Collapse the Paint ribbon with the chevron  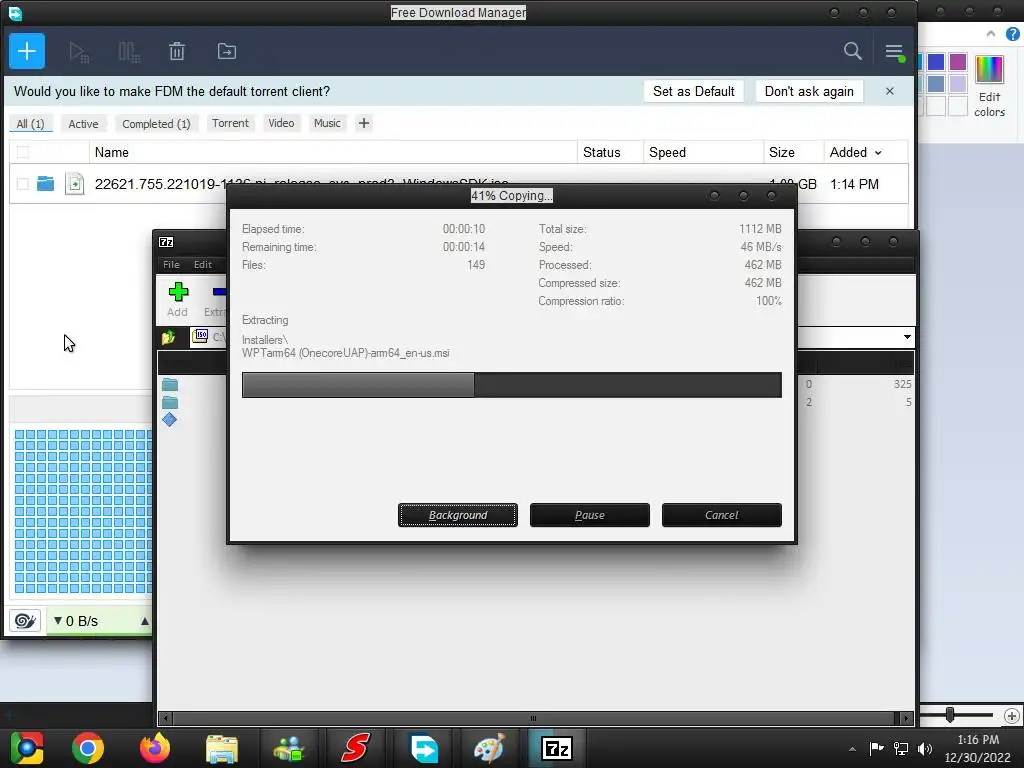[991, 34]
